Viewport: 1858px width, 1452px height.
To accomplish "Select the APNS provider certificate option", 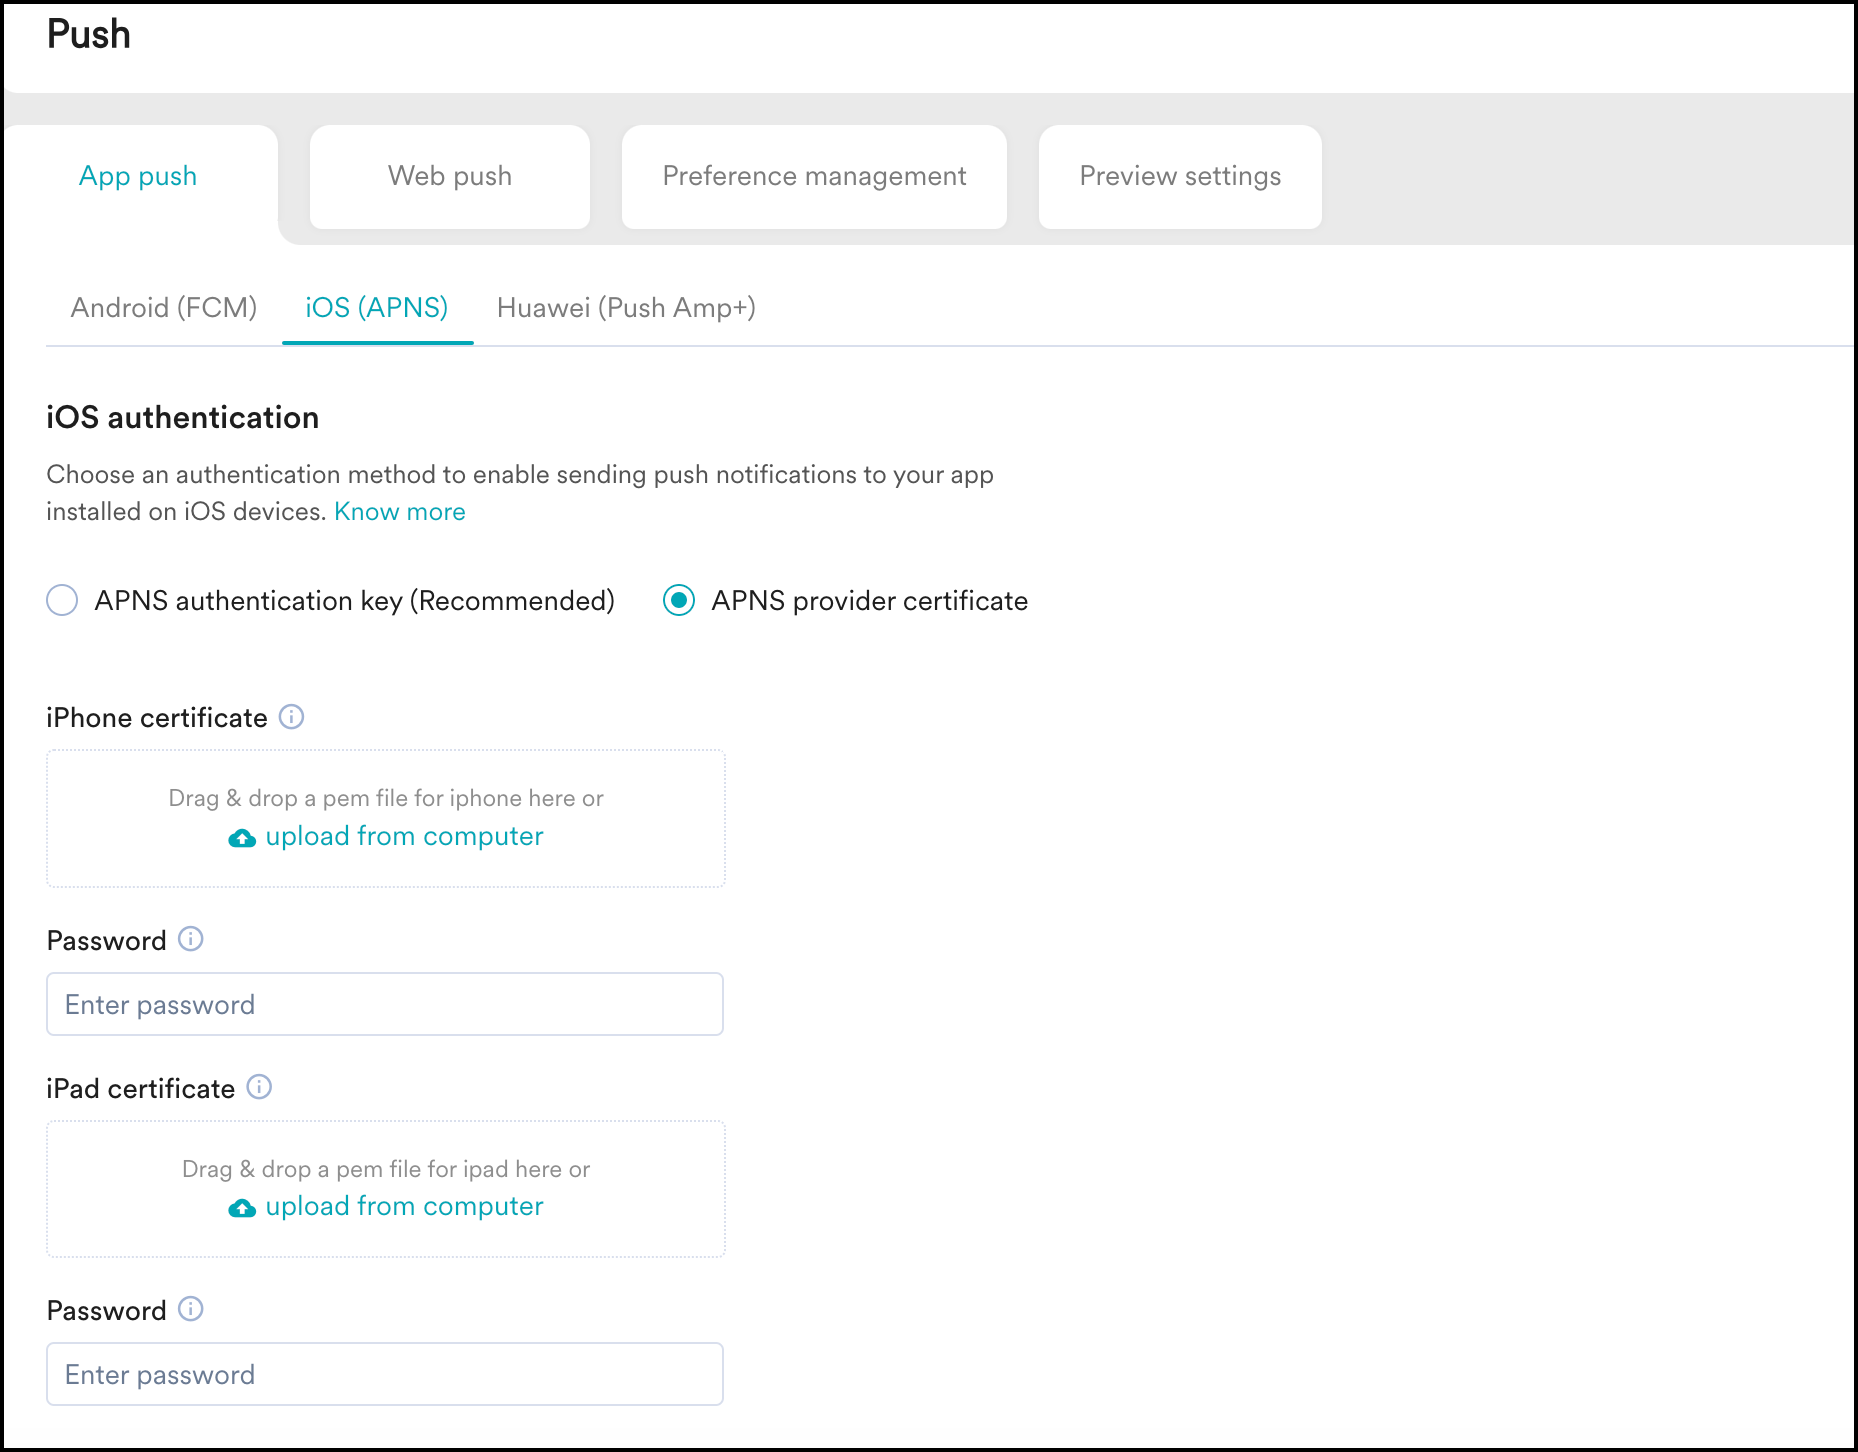I will pyautogui.click(x=680, y=600).
